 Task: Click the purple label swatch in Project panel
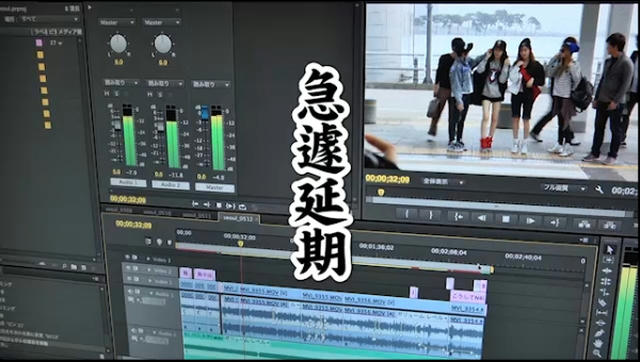(39, 42)
